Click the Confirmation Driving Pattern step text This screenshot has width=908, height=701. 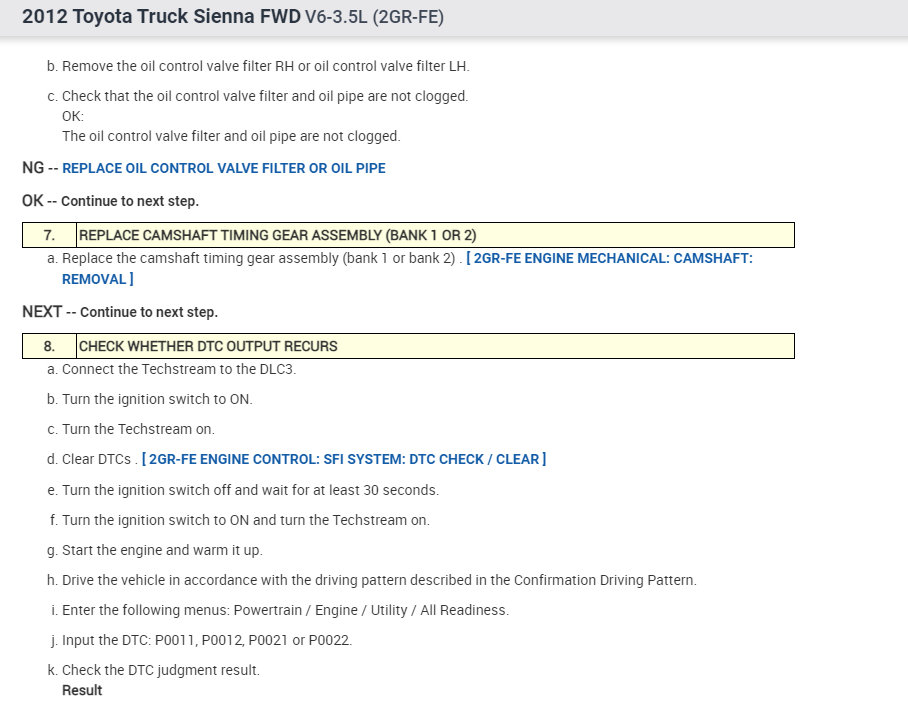click(x=379, y=580)
